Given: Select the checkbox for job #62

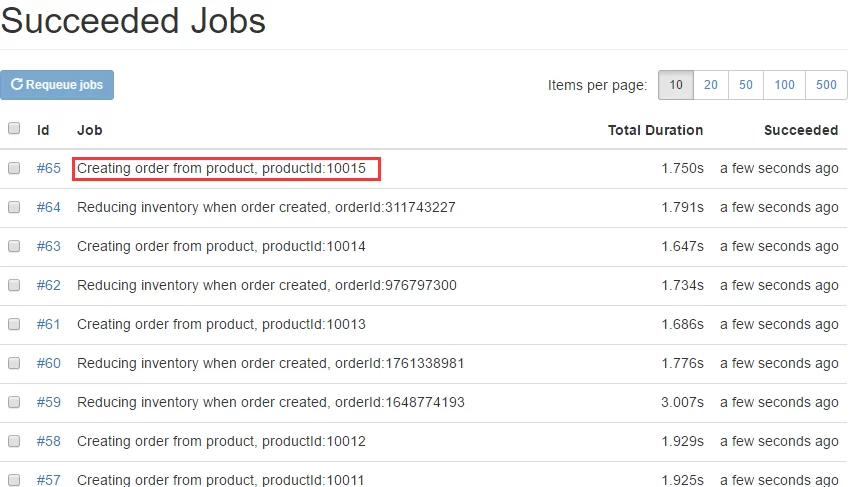Looking at the screenshot, I should point(14,285).
